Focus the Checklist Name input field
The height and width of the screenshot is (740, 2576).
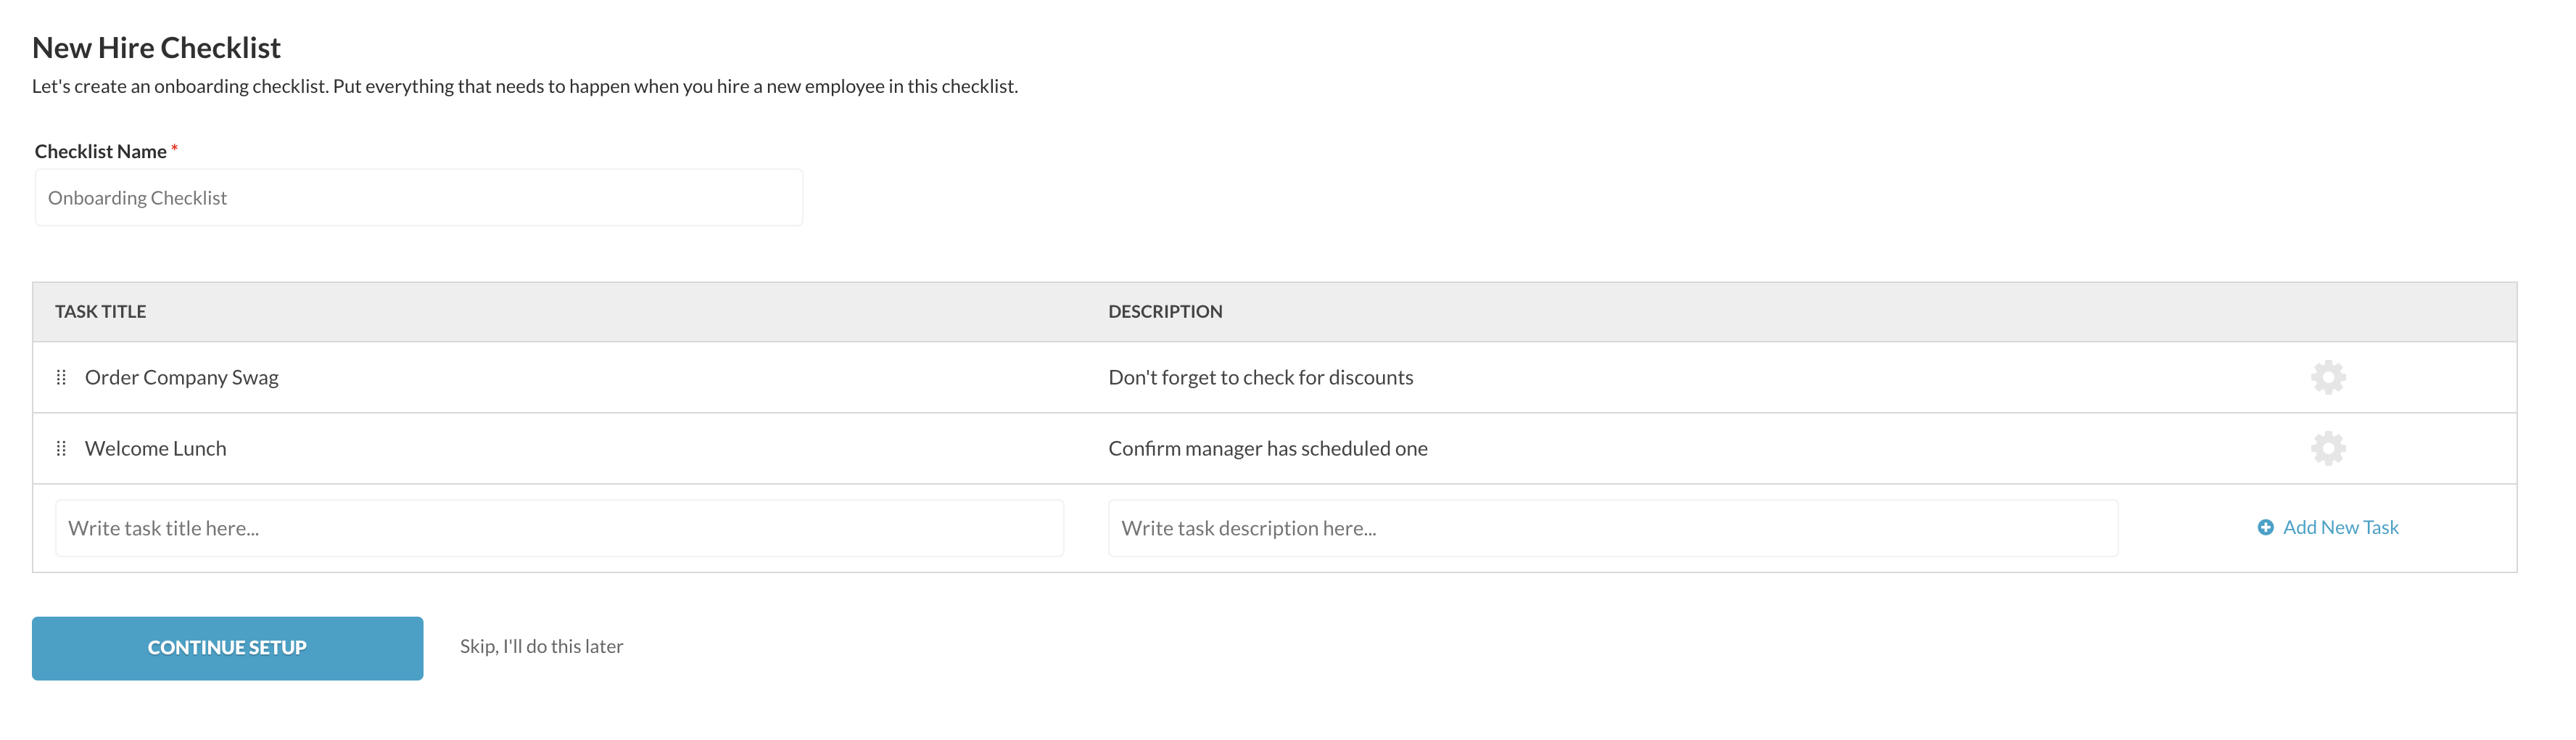[x=418, y=197]
